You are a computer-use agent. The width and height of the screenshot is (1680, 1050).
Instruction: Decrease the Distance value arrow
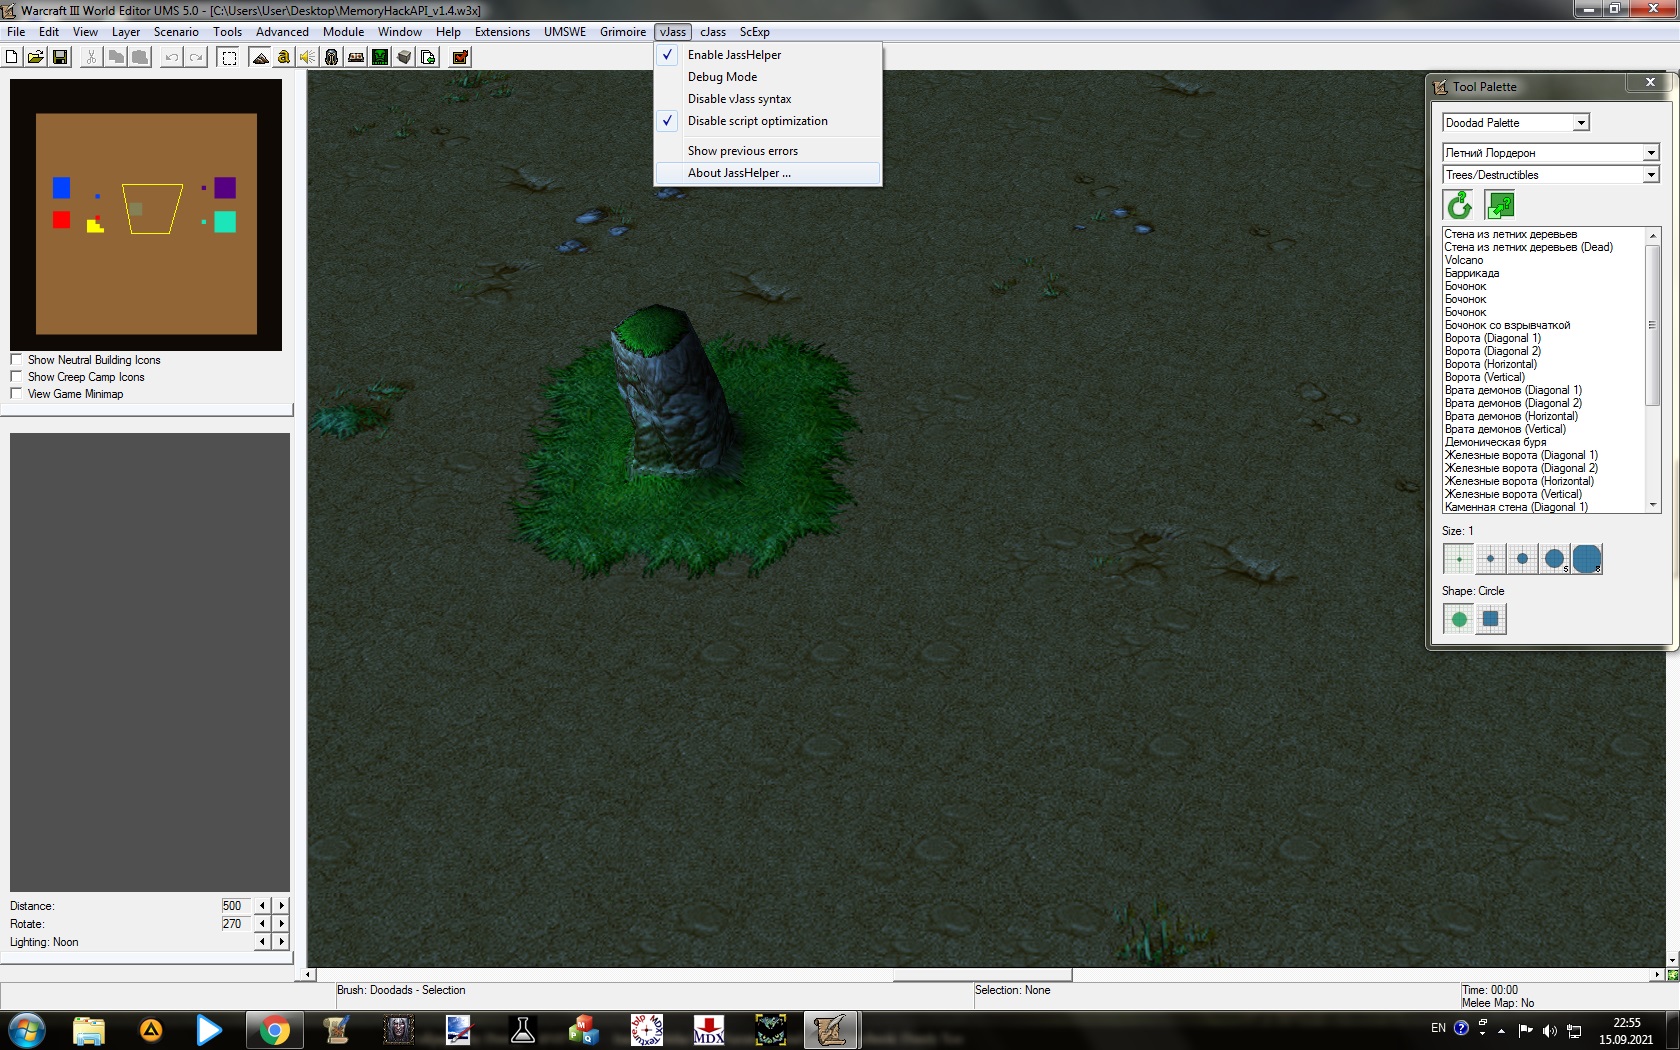[x=263, y=906]
